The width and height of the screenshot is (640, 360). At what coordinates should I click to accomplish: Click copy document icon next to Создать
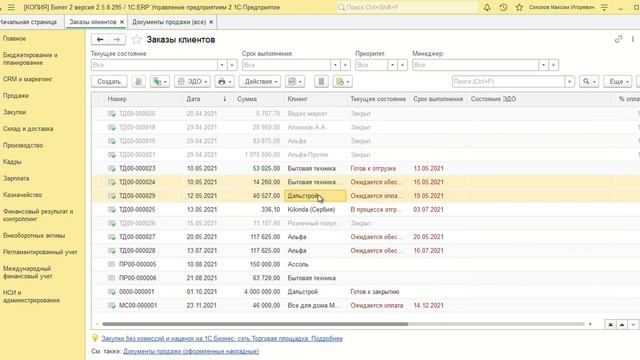point(138,82)
